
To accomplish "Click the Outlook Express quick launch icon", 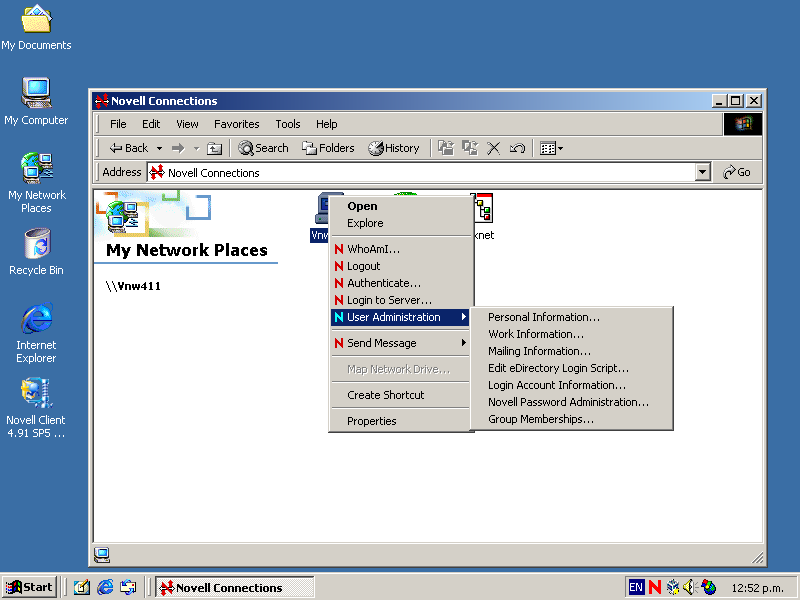I will click(x=128, y=588).
